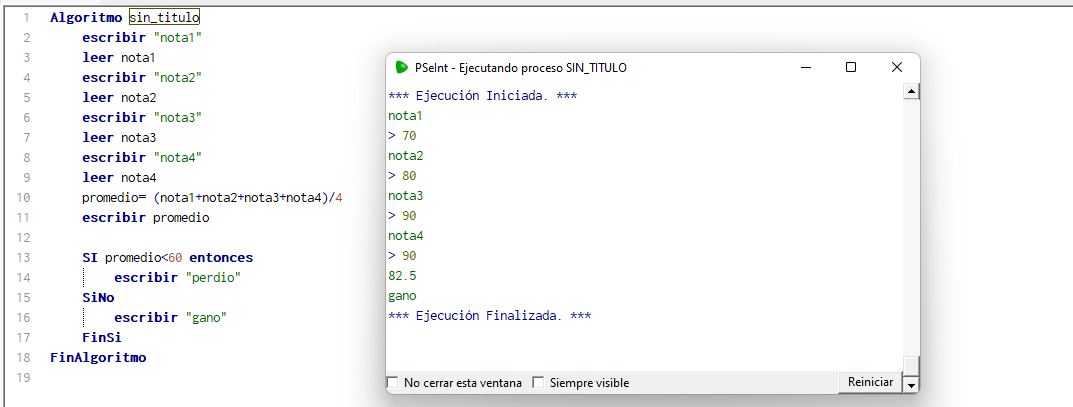Viewport: 1073px width, 407px height.
Task: Toggle the "Siempre visible" checkbox
Action: pyautogui.click(x=538, y=383)
